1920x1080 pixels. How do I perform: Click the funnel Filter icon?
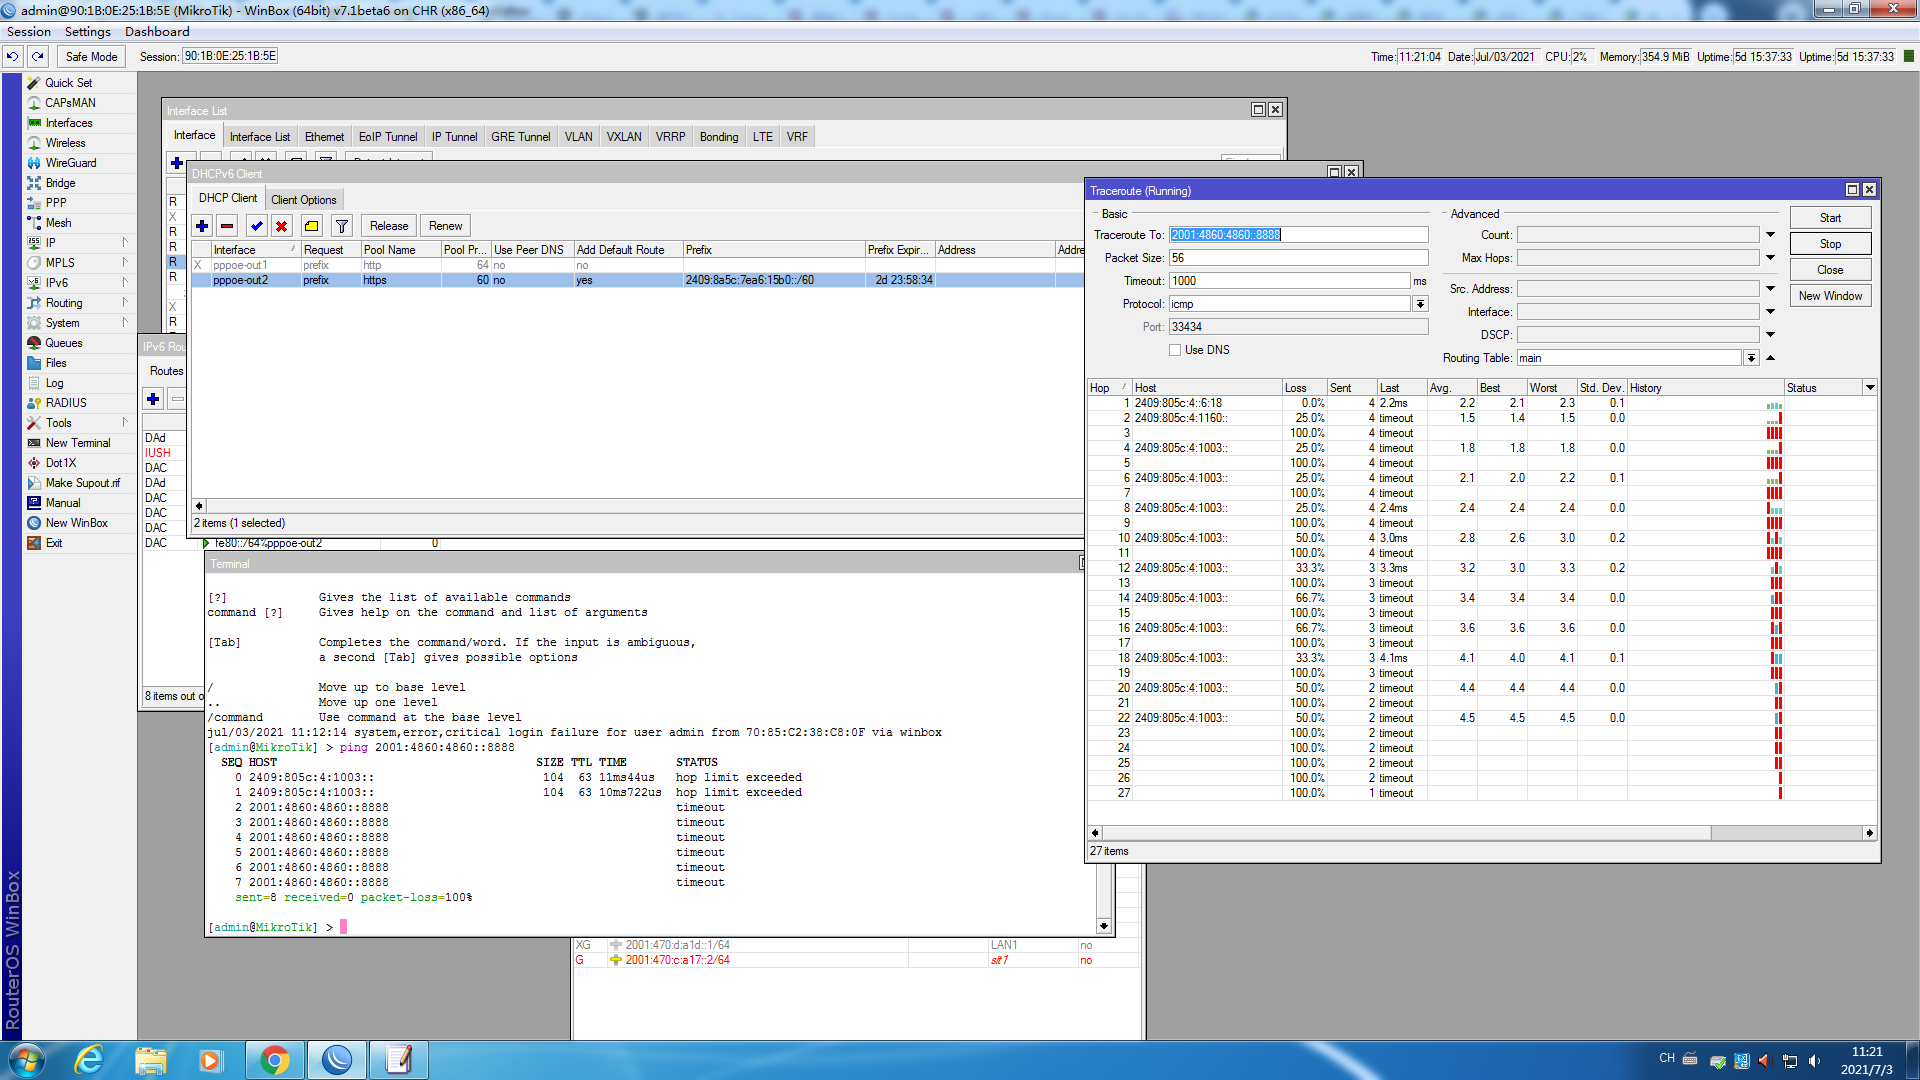pos(342,226)
